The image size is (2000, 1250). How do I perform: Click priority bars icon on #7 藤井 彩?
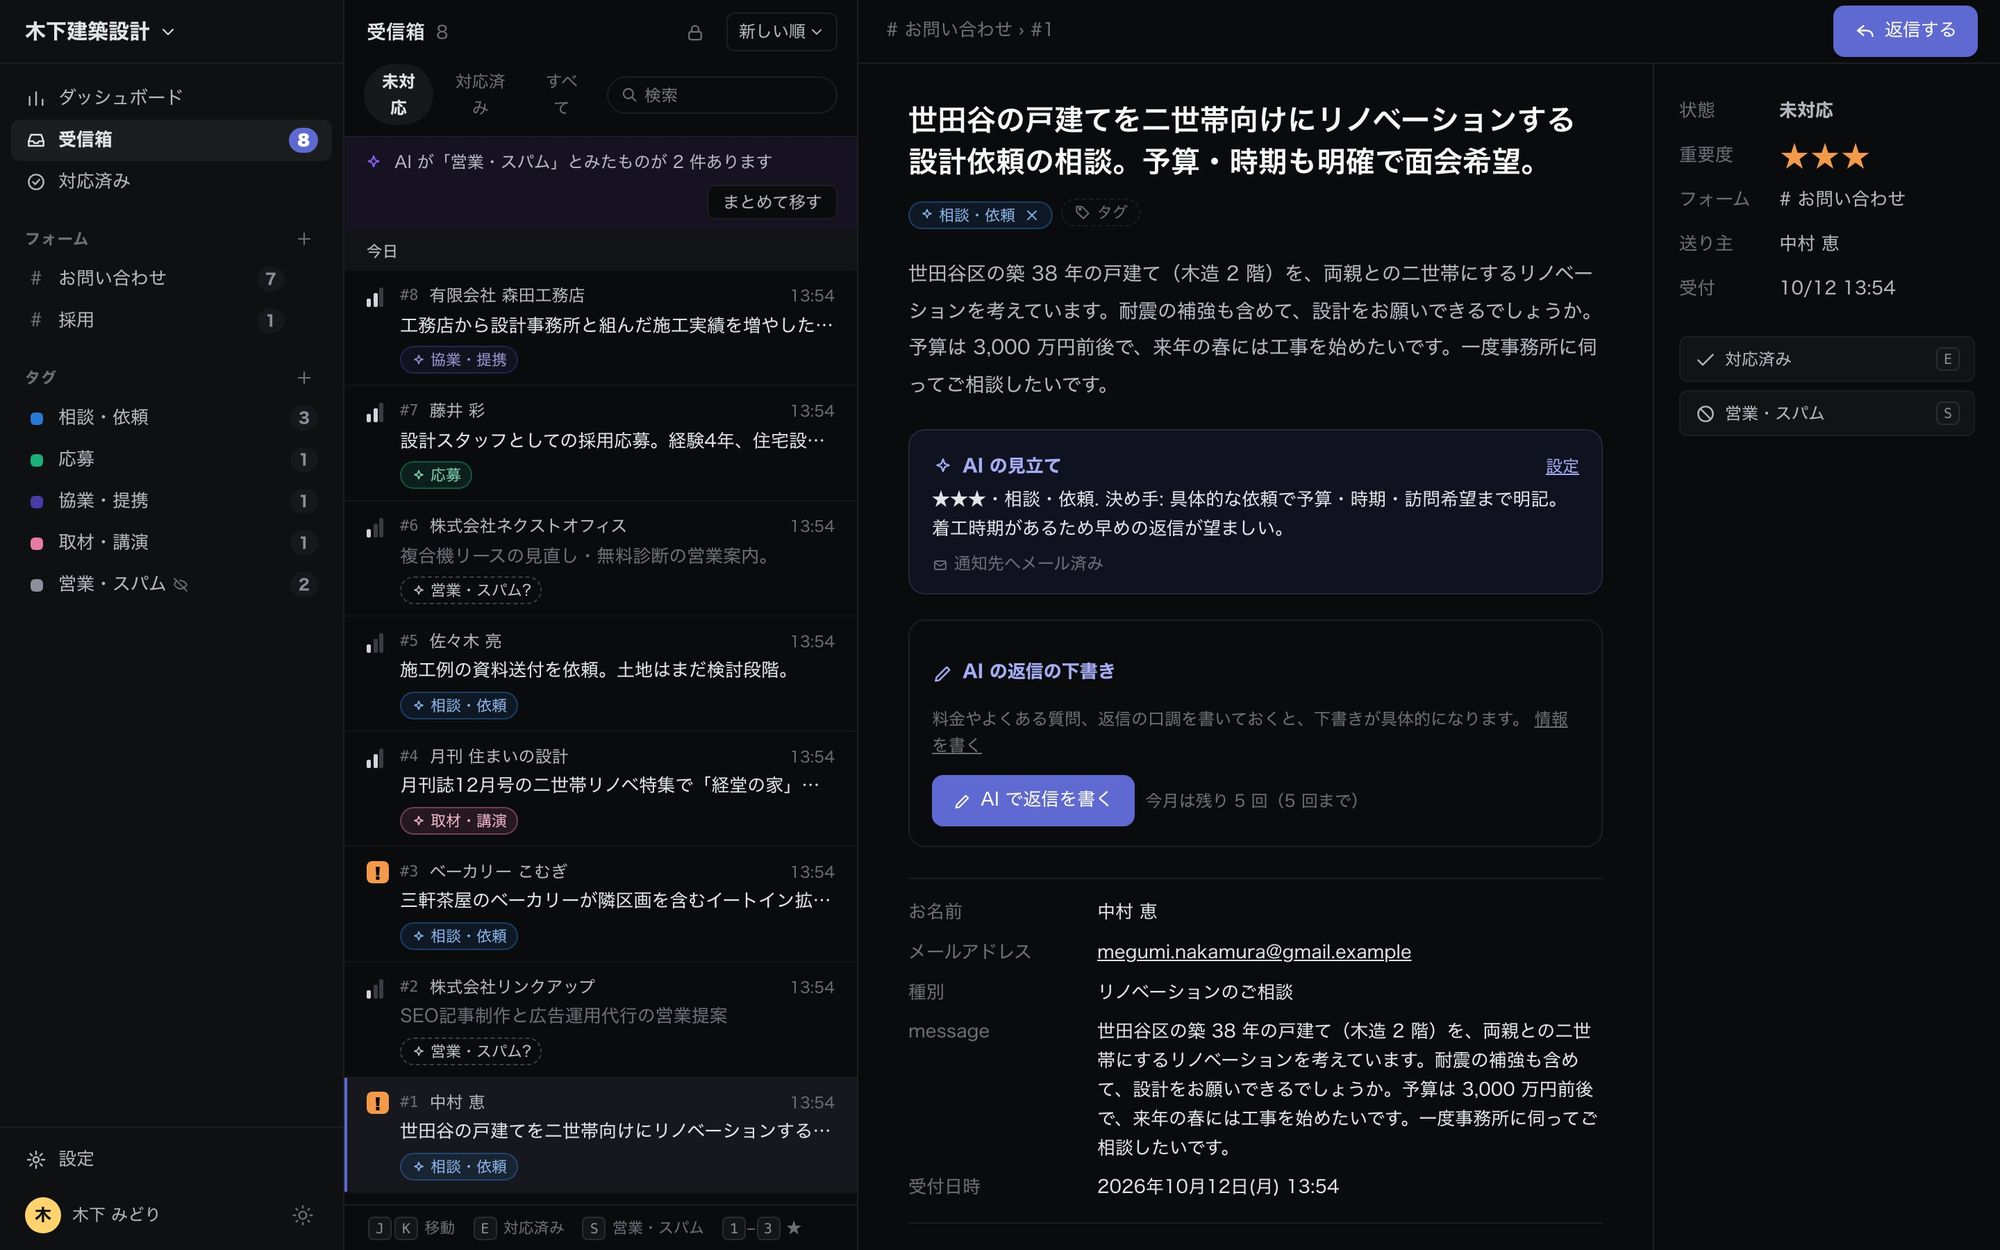pos(375,413)
